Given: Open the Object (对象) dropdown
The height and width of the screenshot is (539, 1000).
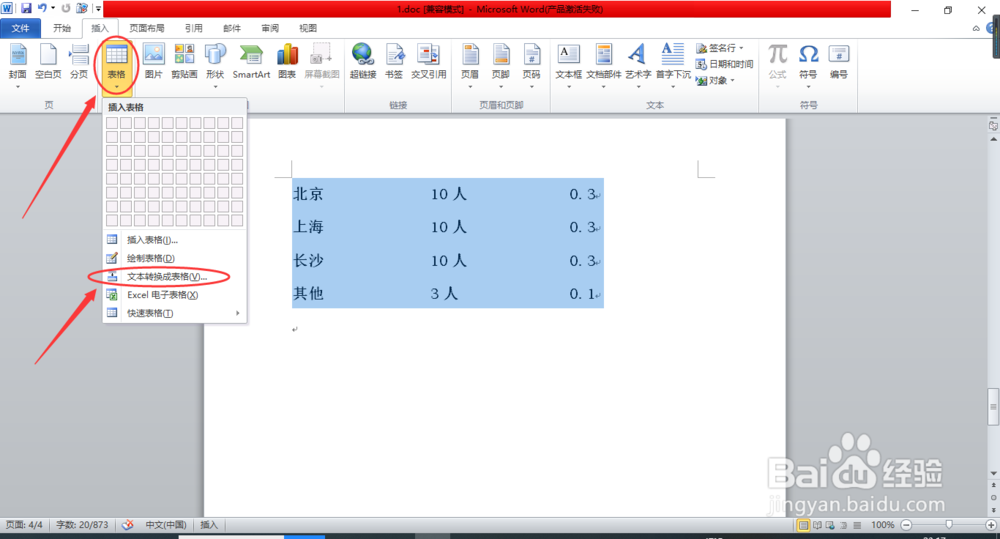Looking at the screenshot, I should point(716,80).
